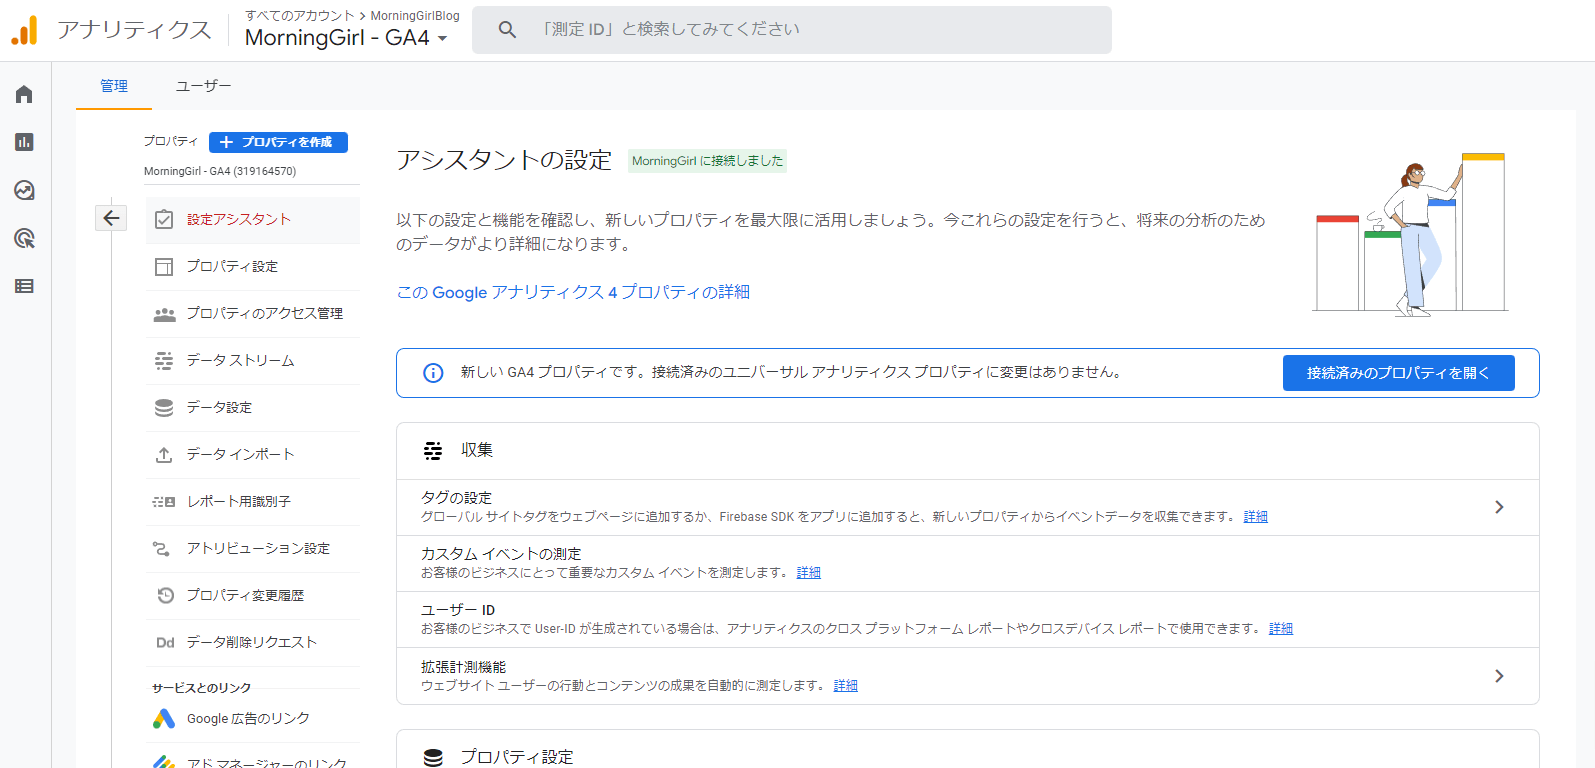Click MorningGirlBlog breadcrumb link
This screenshot has height=768, width=1595.
coord(415,16)
